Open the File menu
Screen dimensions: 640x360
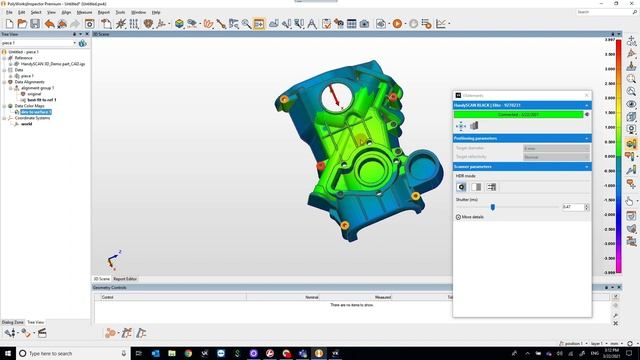click(9, 13)
